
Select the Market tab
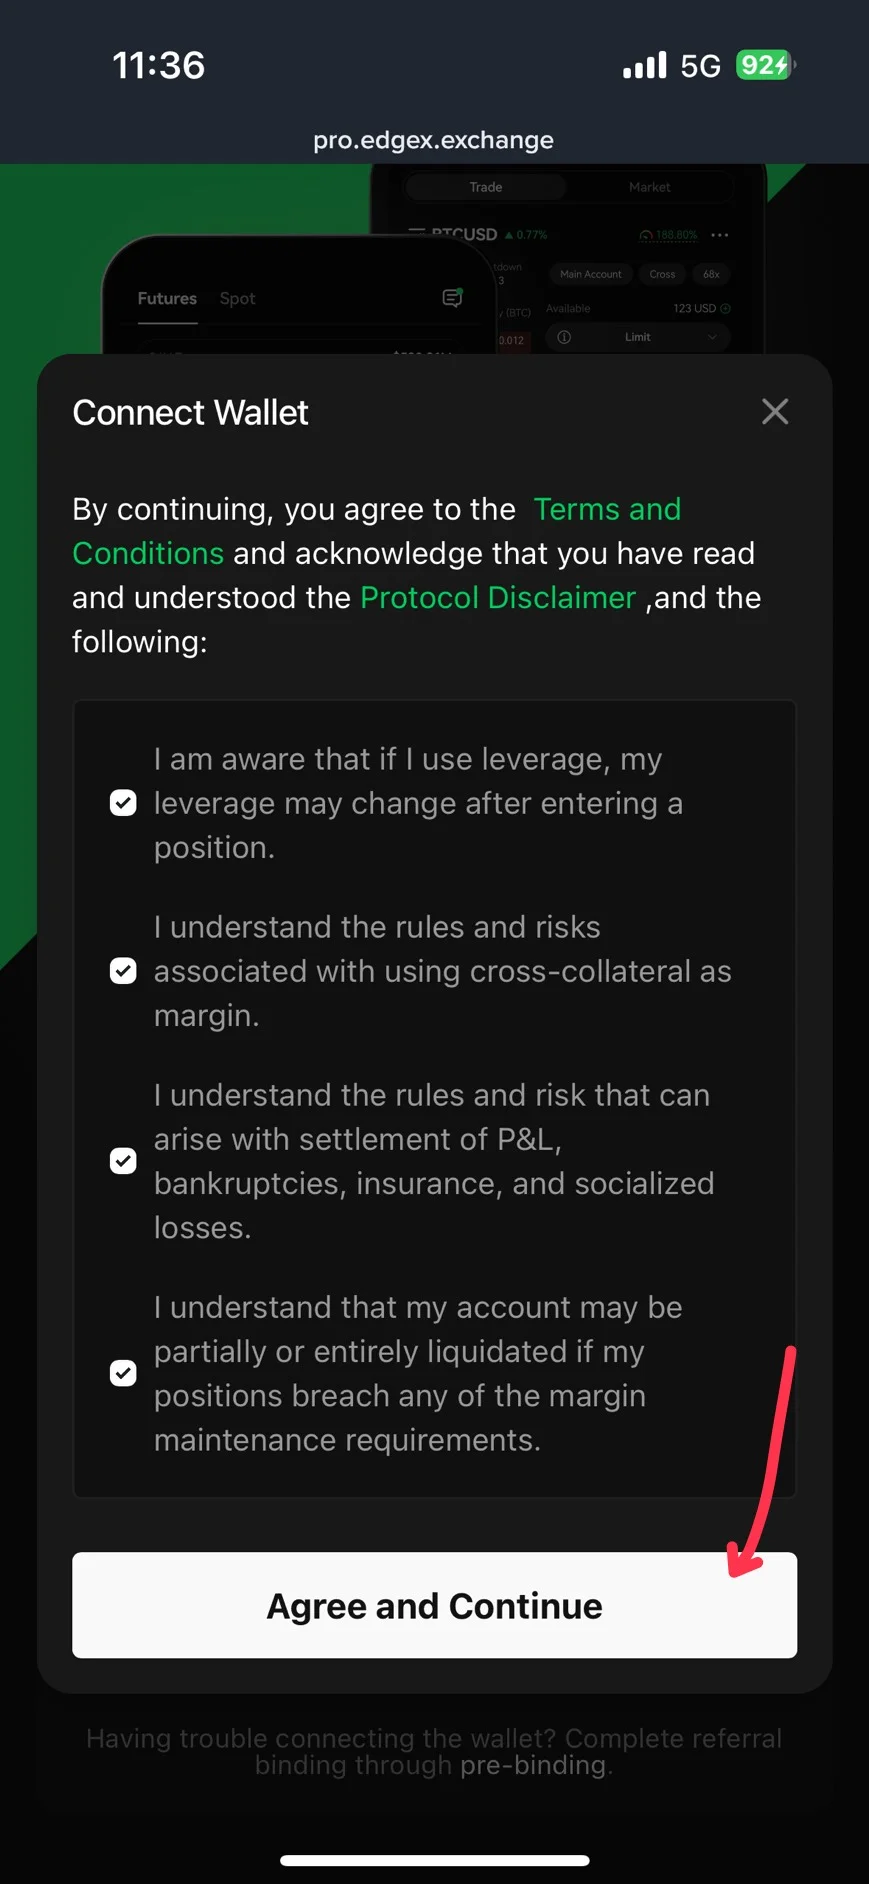pos(649,187)
